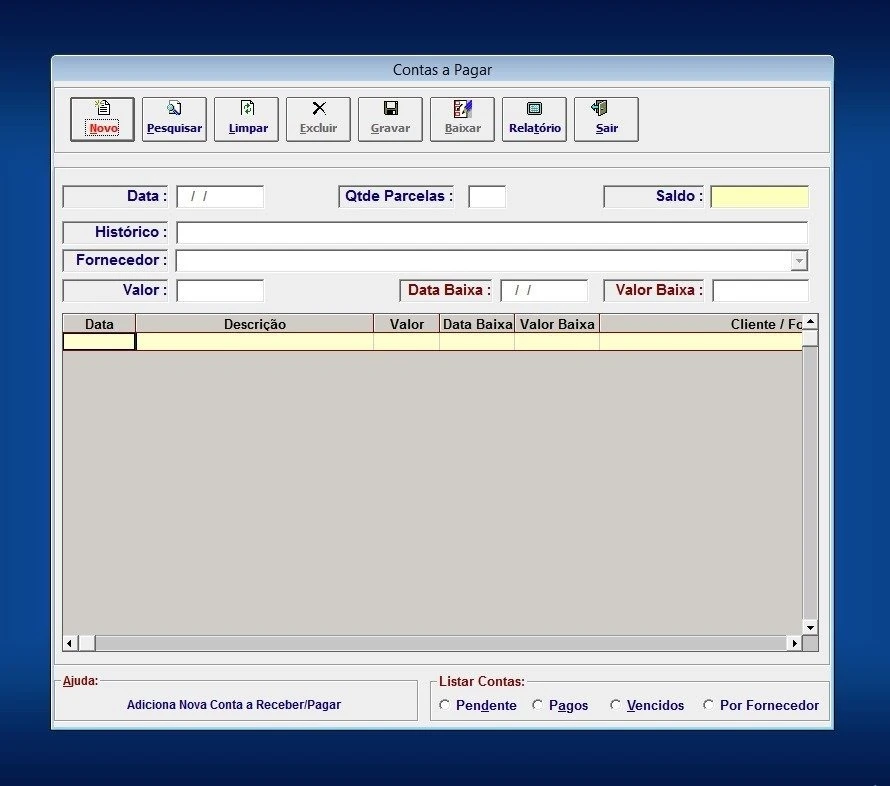This screenshot has height=786, width=890.
Task: Click into the Histórico text field
Action: click(x=491, y=233)
